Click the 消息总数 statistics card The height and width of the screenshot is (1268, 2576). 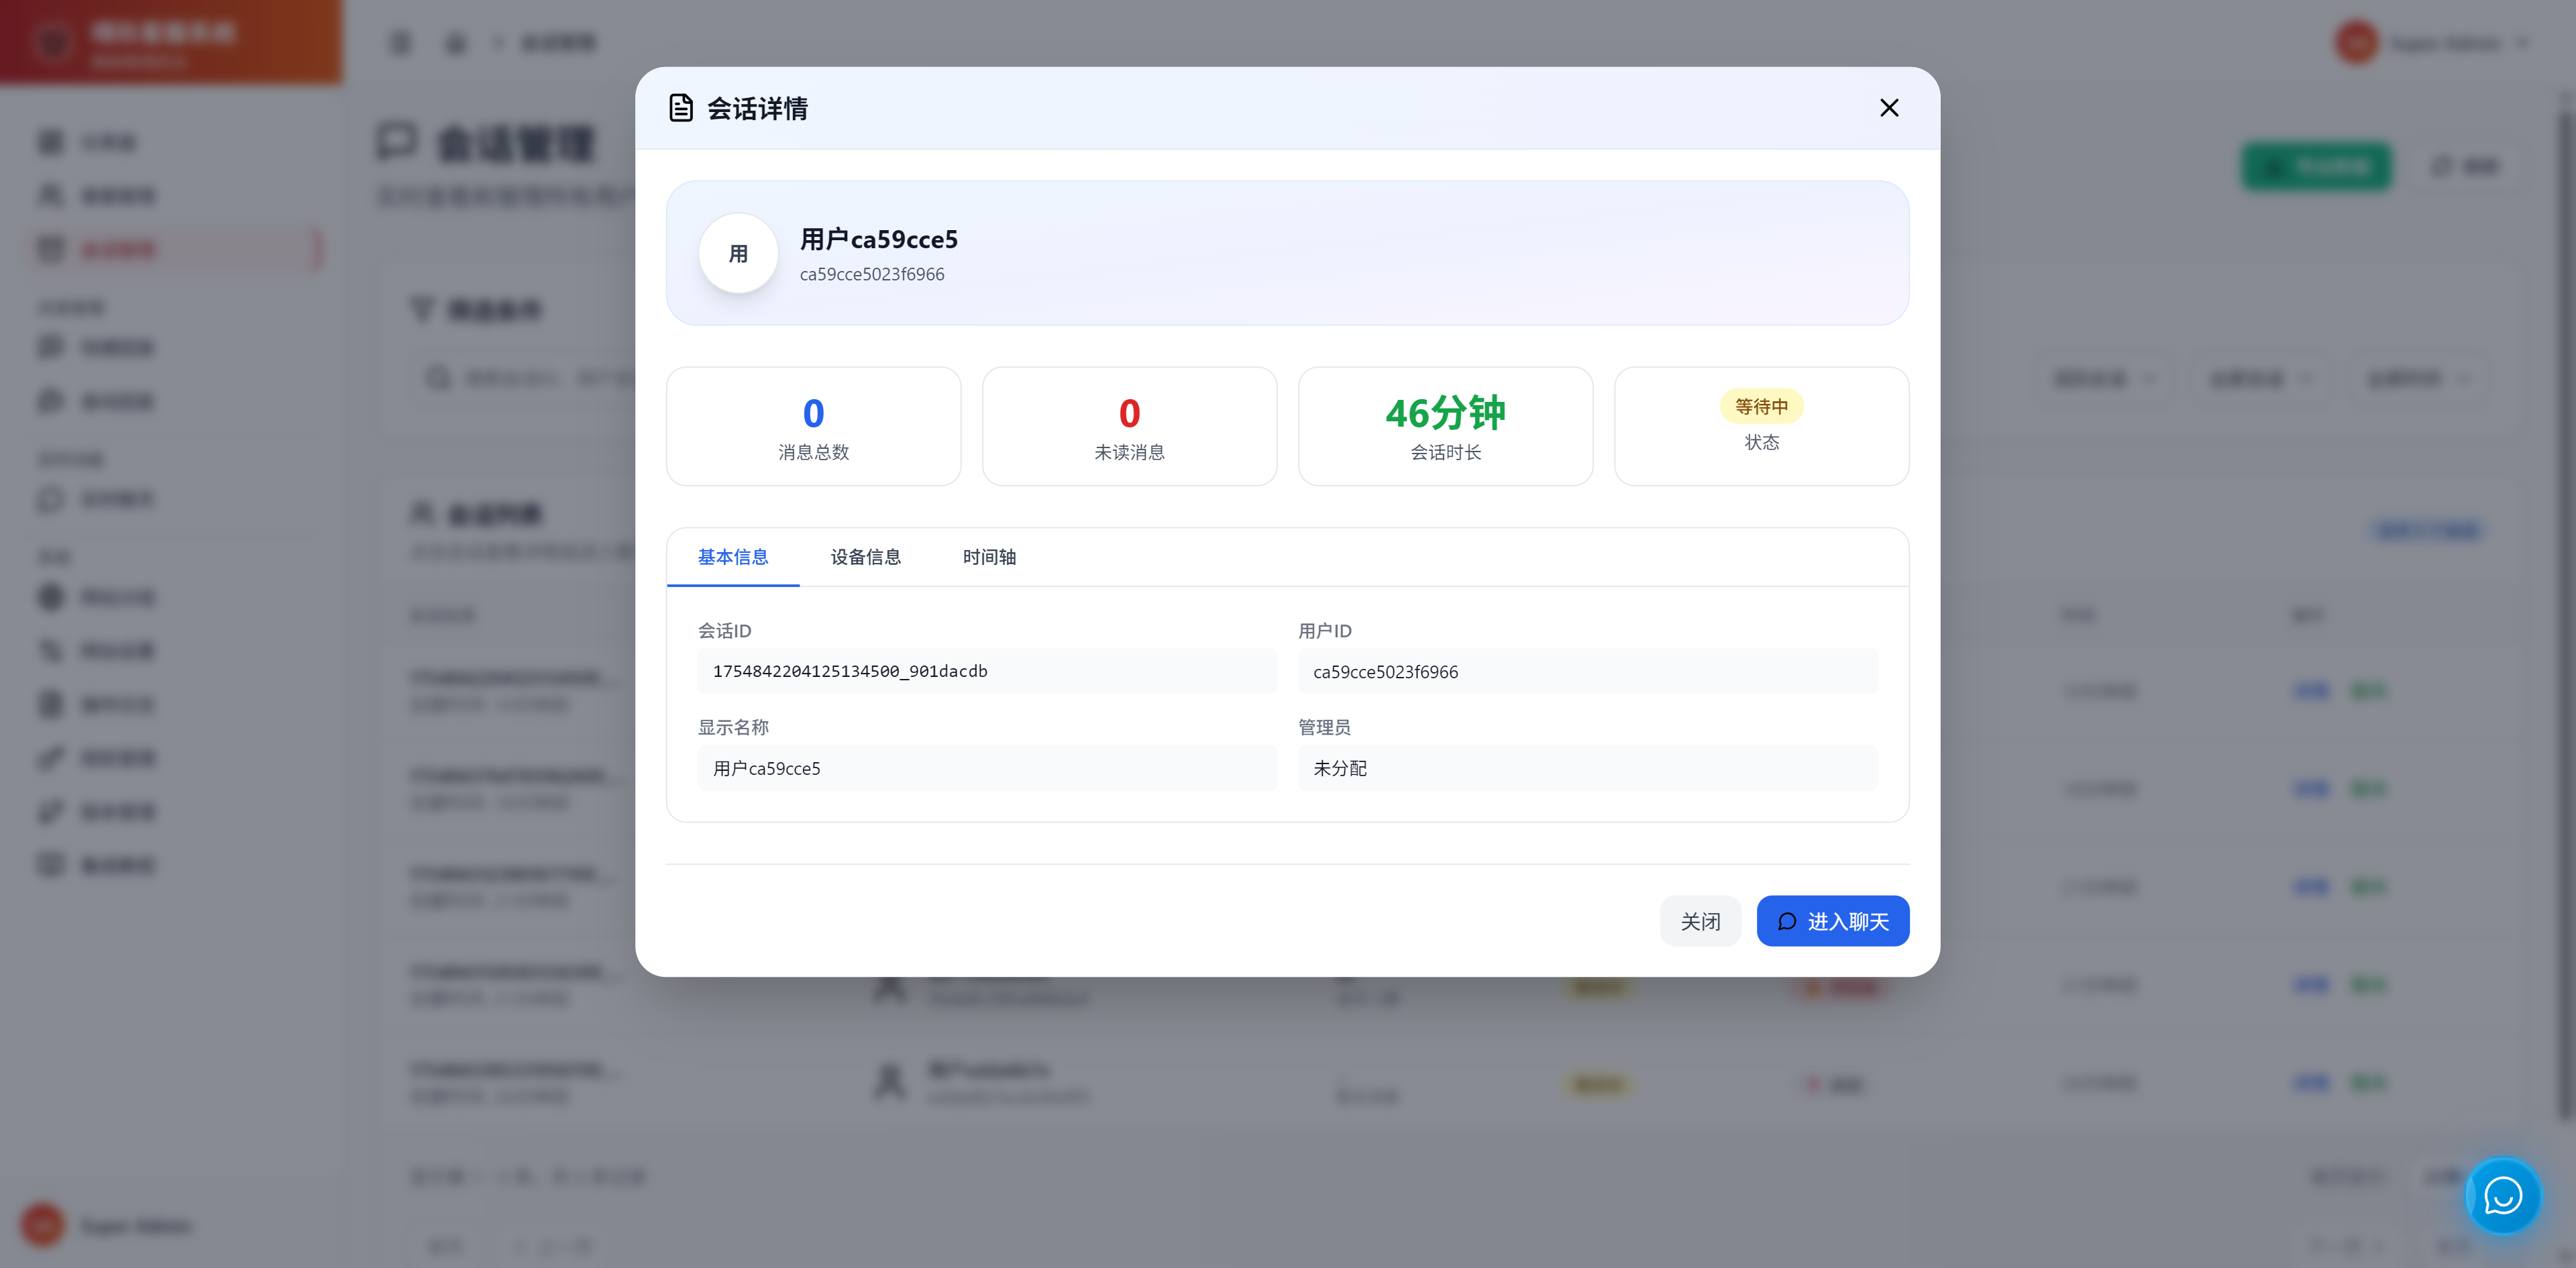[813, 427]
